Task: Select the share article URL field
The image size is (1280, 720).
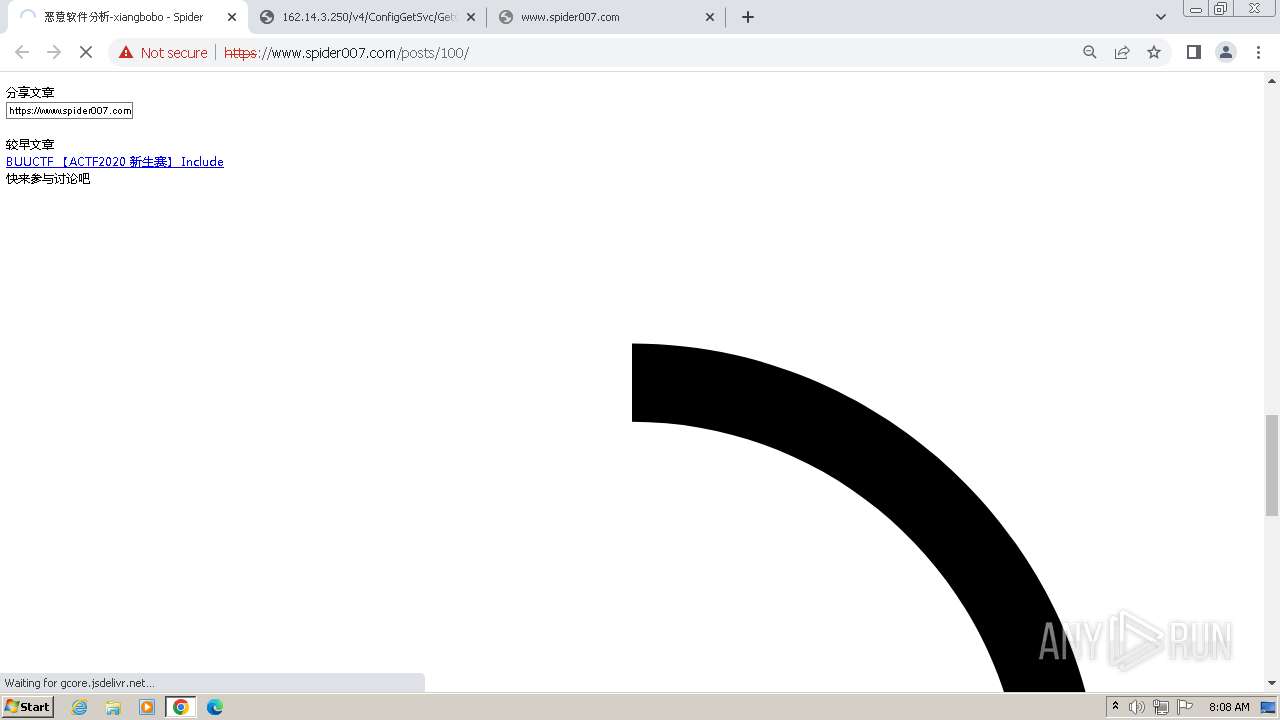Action: (69, 110)
